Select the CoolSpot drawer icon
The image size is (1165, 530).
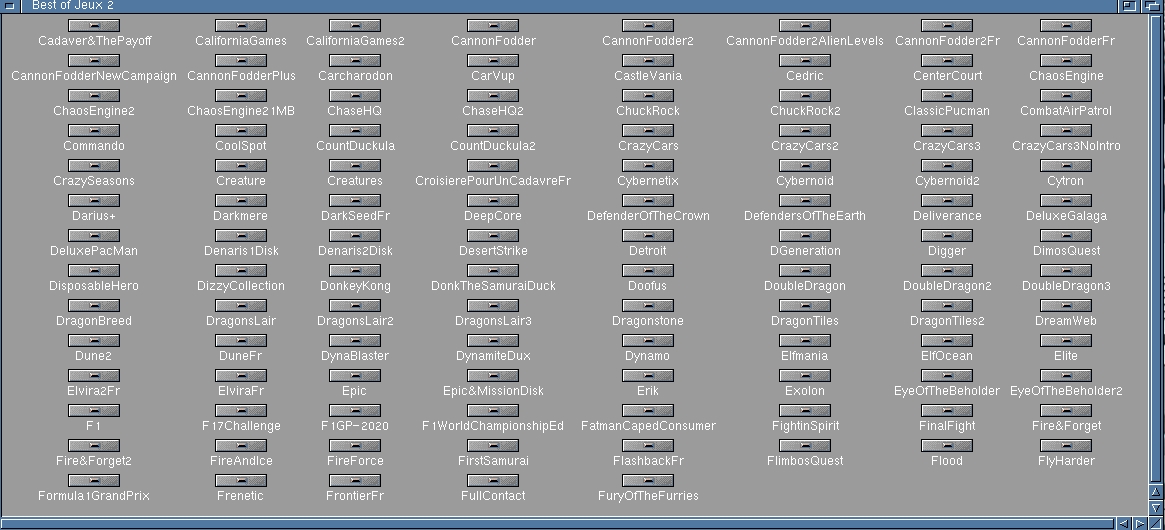click(x=241, y=130)
